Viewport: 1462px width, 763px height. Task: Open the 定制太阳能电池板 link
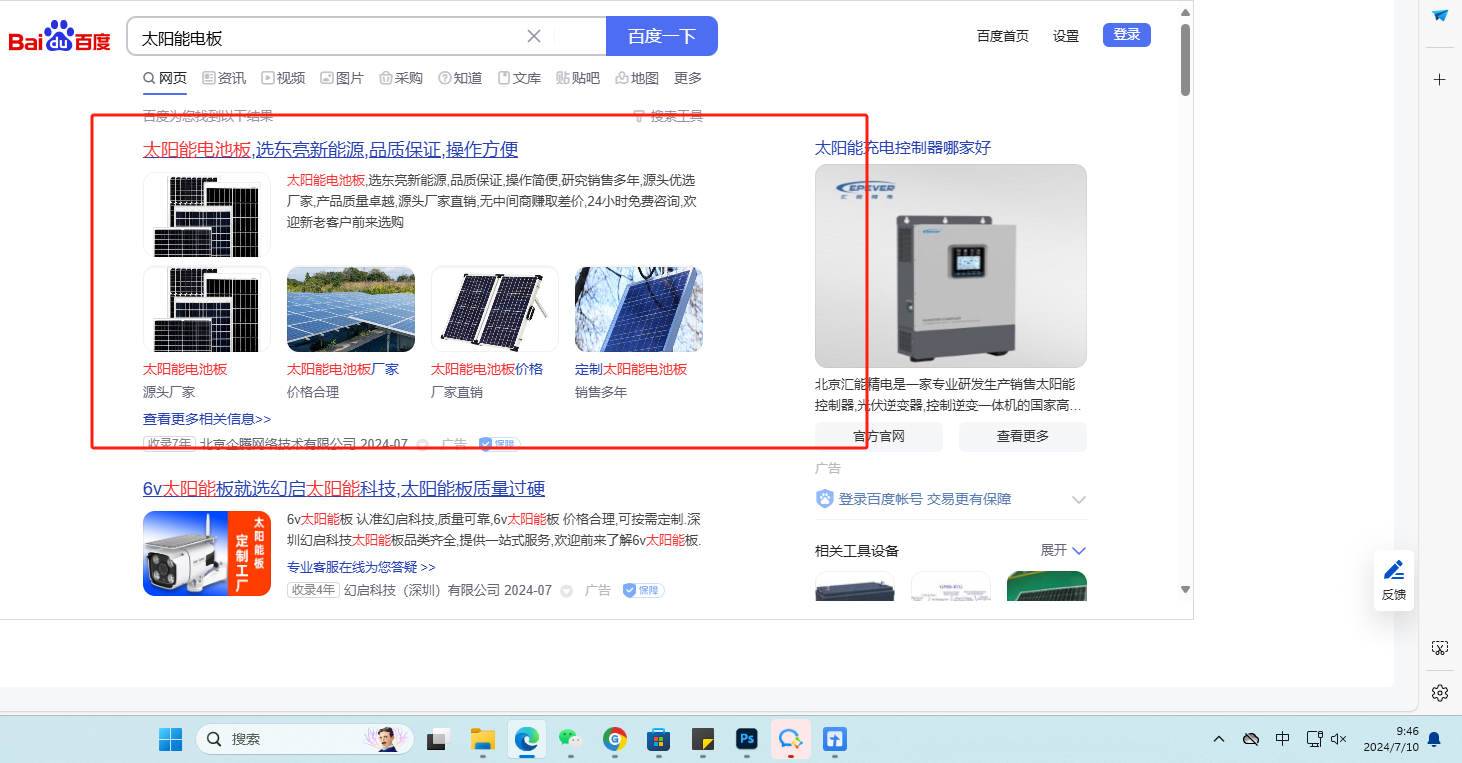[631, 369]
